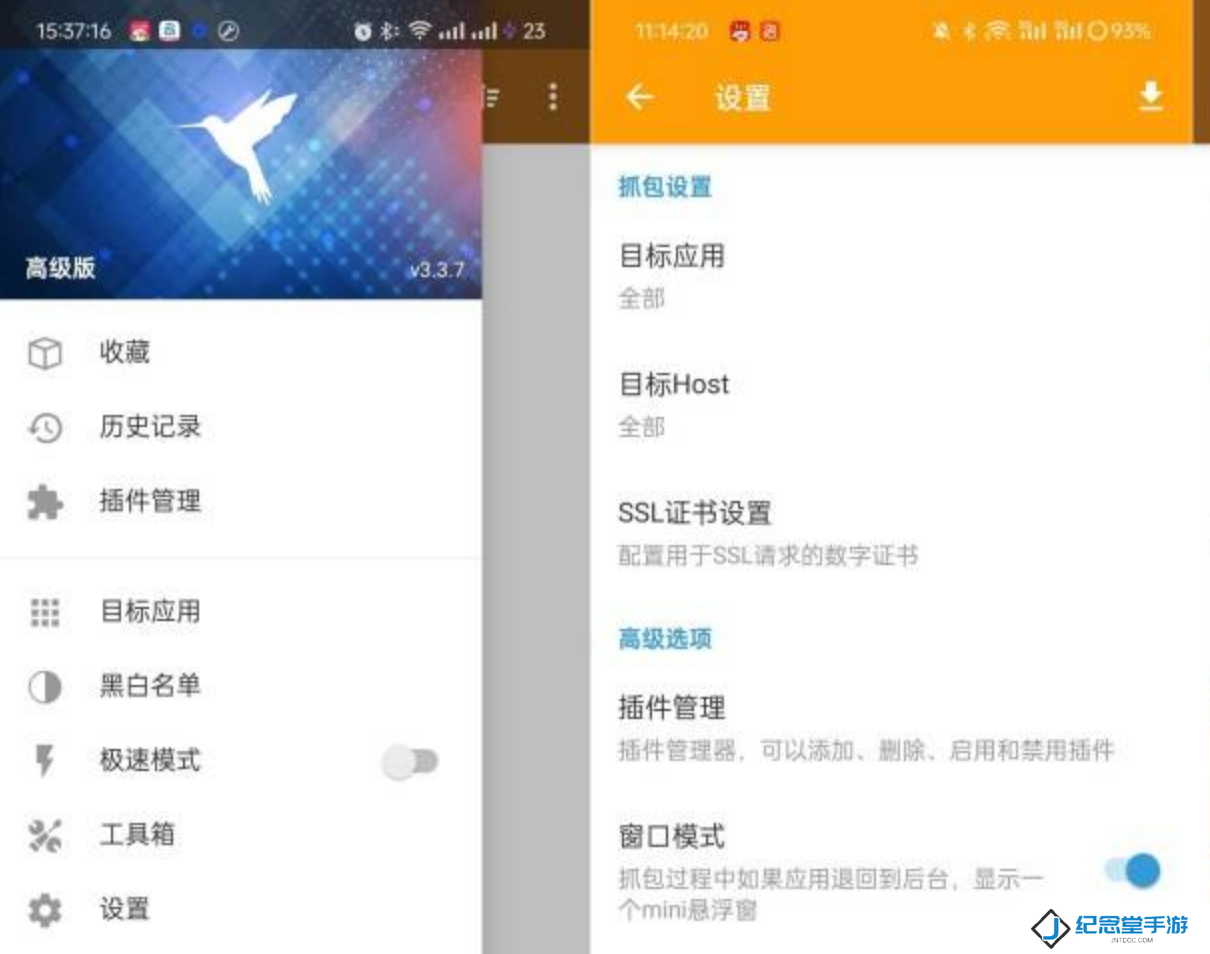Screen dimensions: 1210x954
Task: Click the hummingbird logo banner
Action: [x=241, y=174]
